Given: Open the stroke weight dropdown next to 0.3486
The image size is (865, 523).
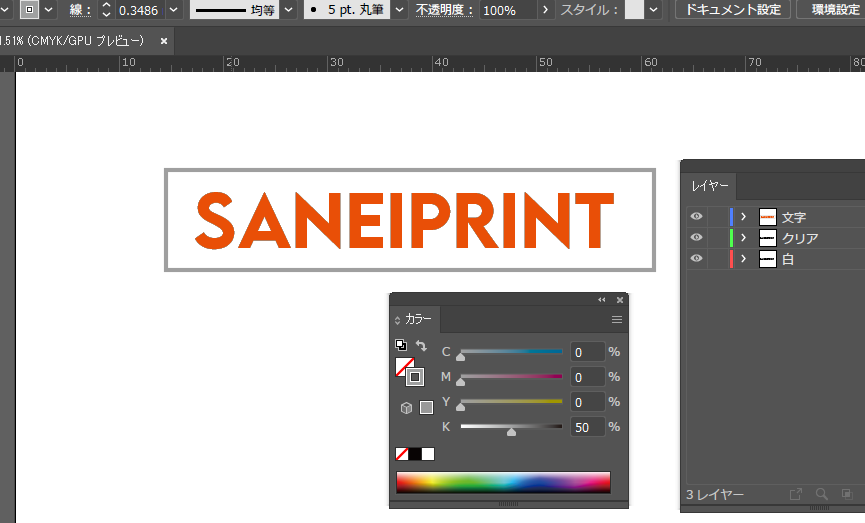Looking at the screenshot, I should pyautogui.click(x=173, y=9).
